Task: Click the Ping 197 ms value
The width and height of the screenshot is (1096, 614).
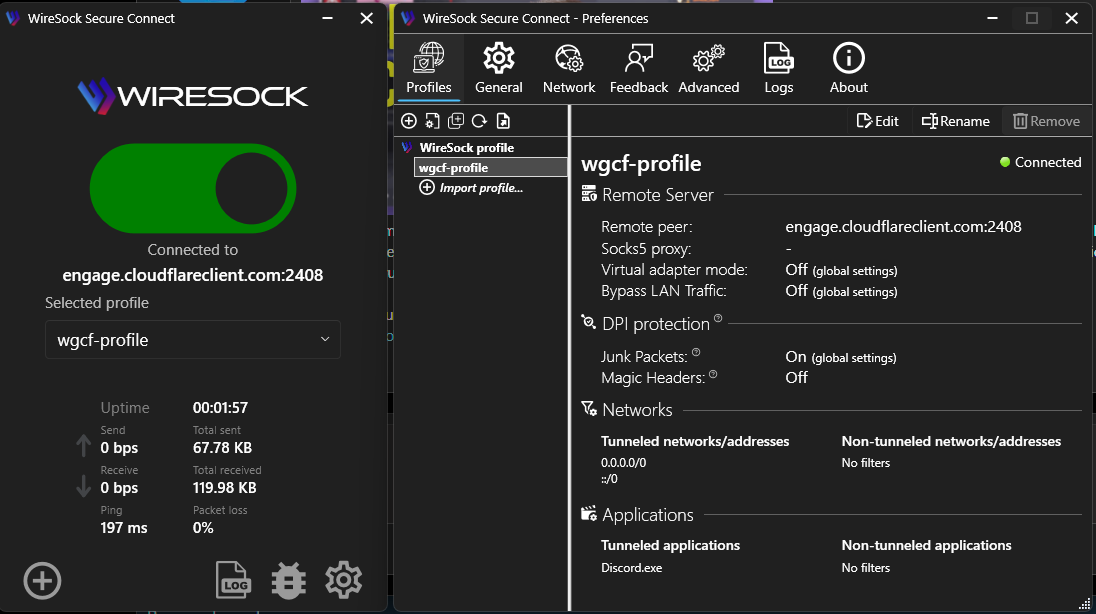Action: tap(124, 528)
